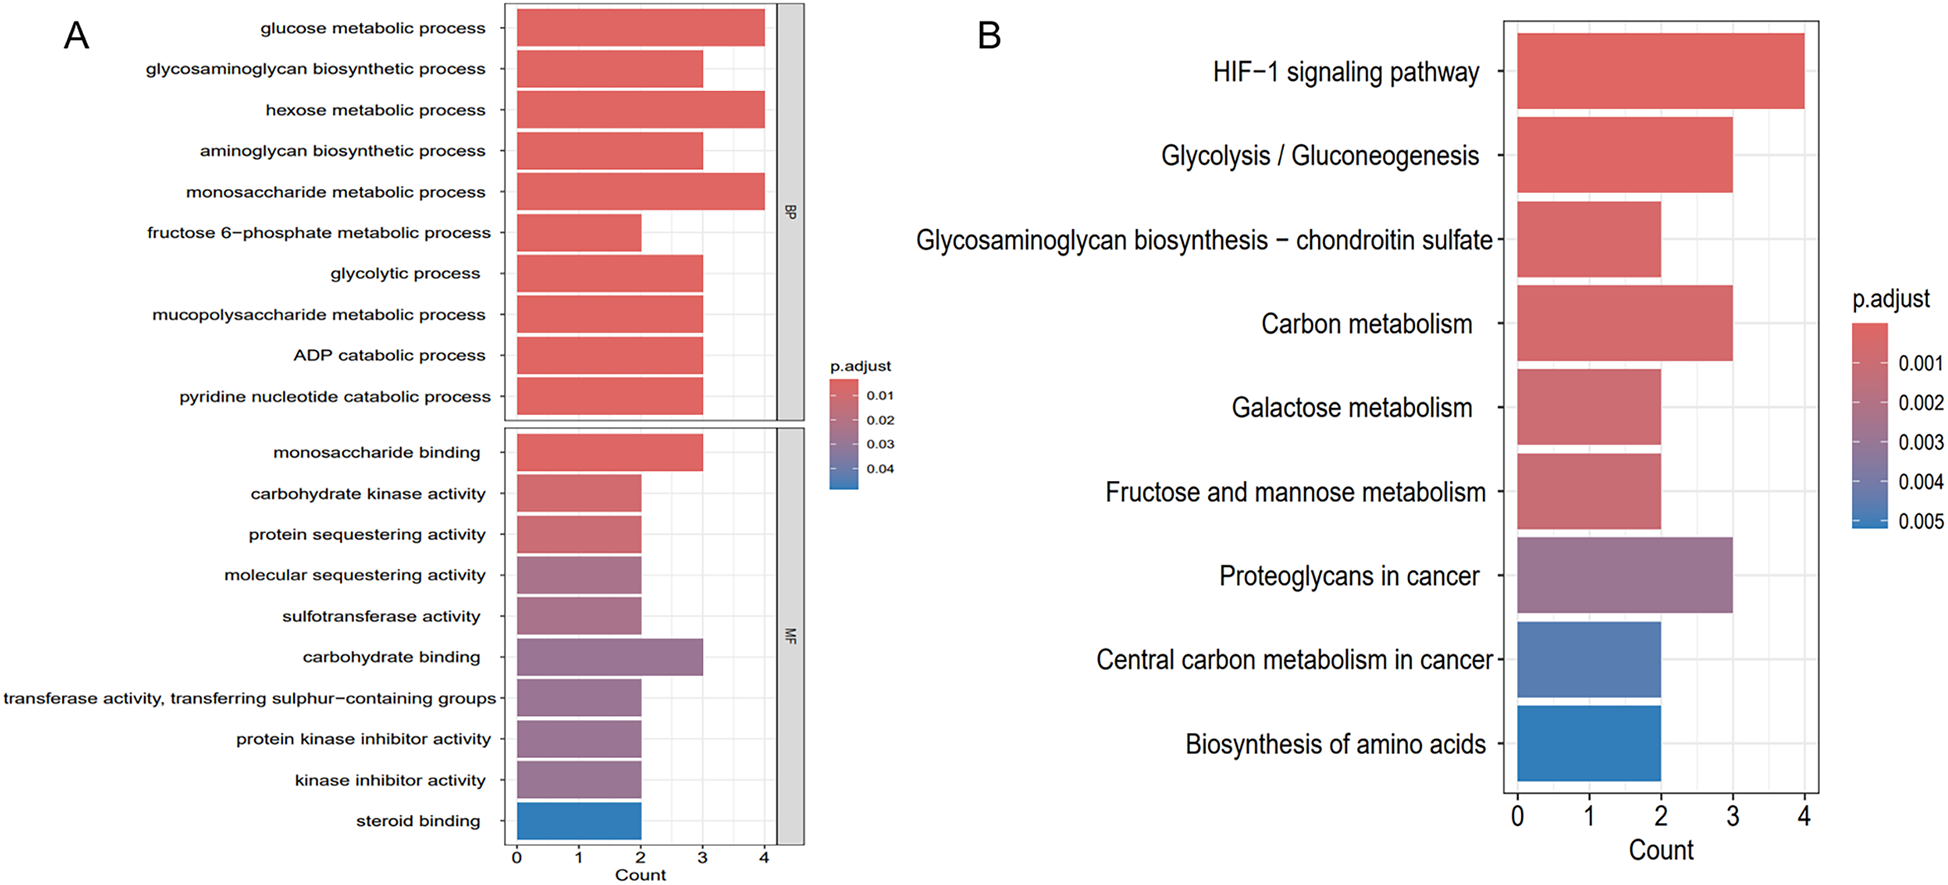Click the monosaccharide binding bar

(610, 452)
